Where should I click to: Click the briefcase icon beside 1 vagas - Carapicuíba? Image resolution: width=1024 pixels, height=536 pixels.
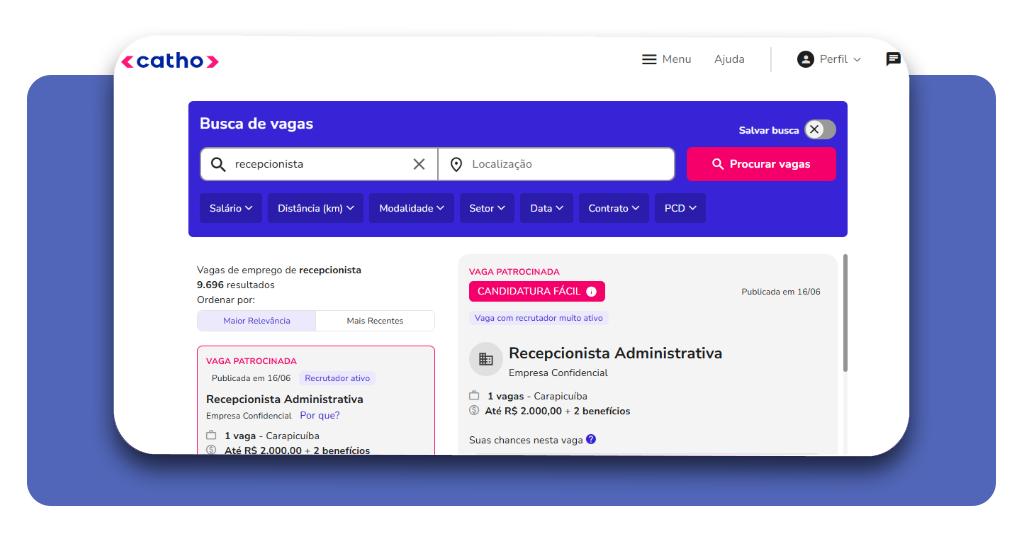point(474,395)
